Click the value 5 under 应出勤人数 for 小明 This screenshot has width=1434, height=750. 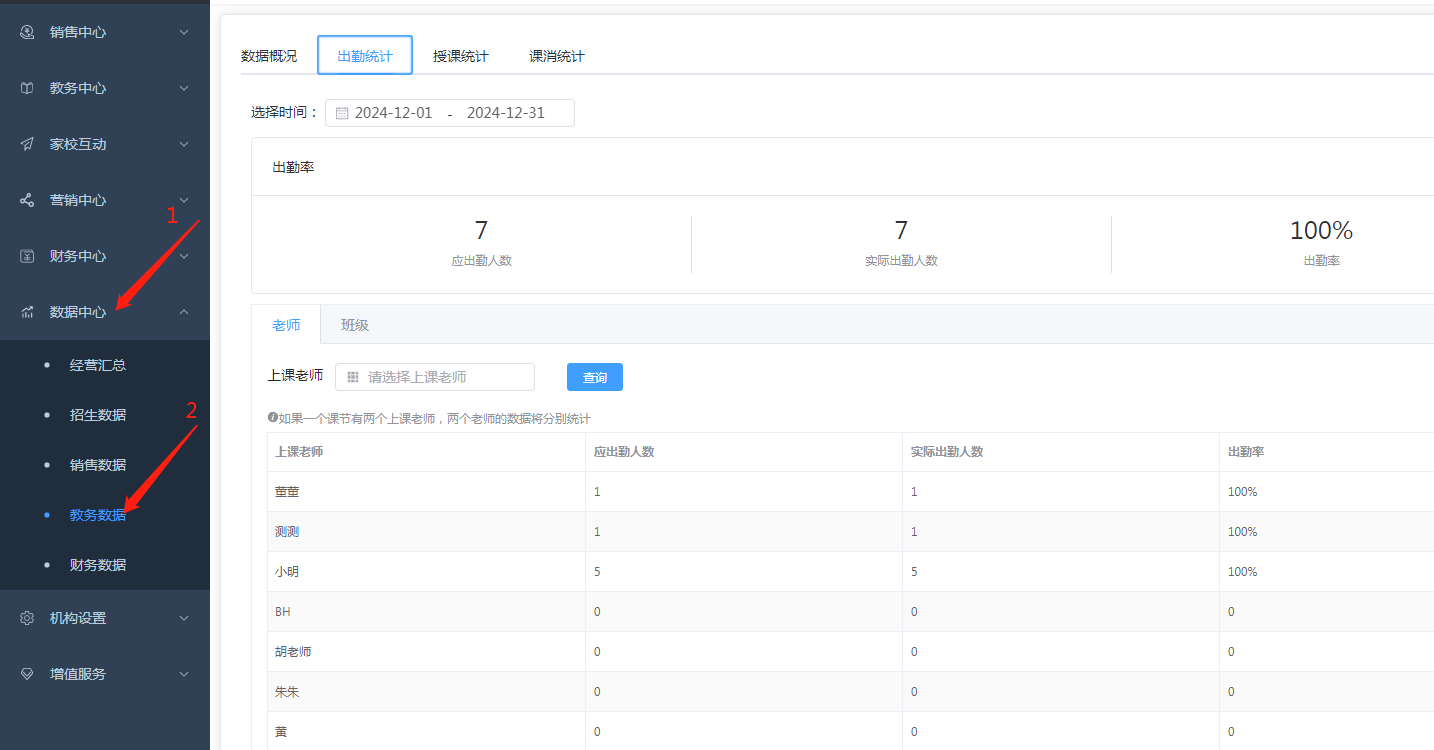[x=598, y=572]
